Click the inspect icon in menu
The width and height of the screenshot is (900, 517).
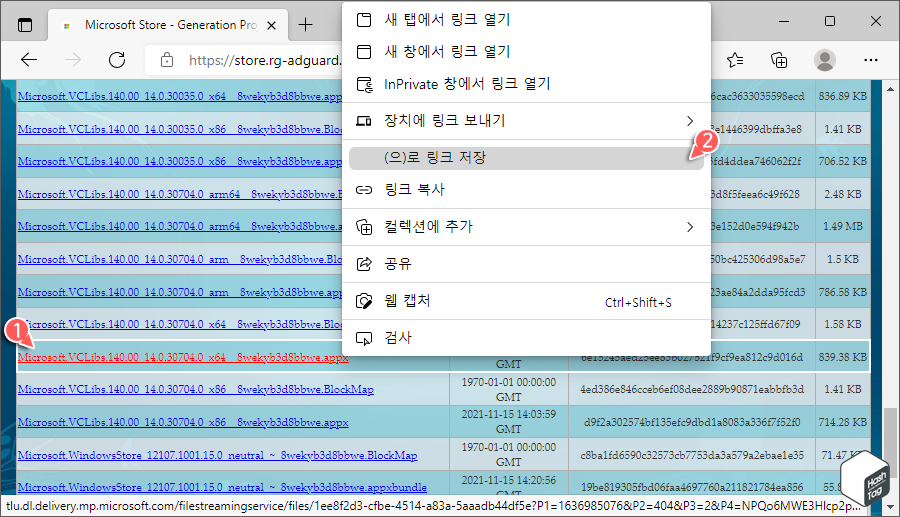[364, 339]
